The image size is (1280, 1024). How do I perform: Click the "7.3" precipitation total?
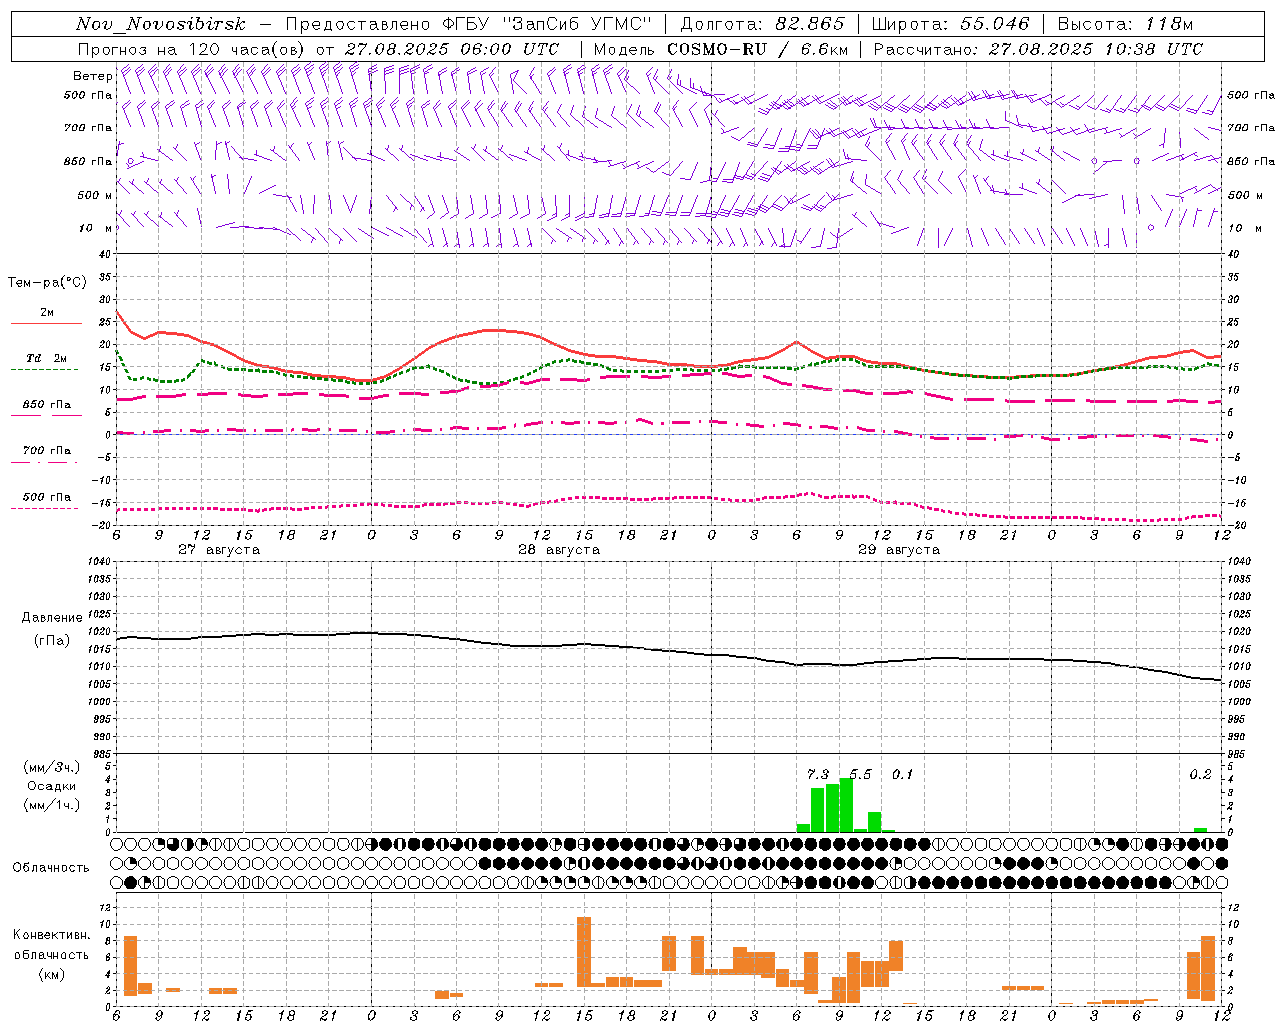point(818,774)
